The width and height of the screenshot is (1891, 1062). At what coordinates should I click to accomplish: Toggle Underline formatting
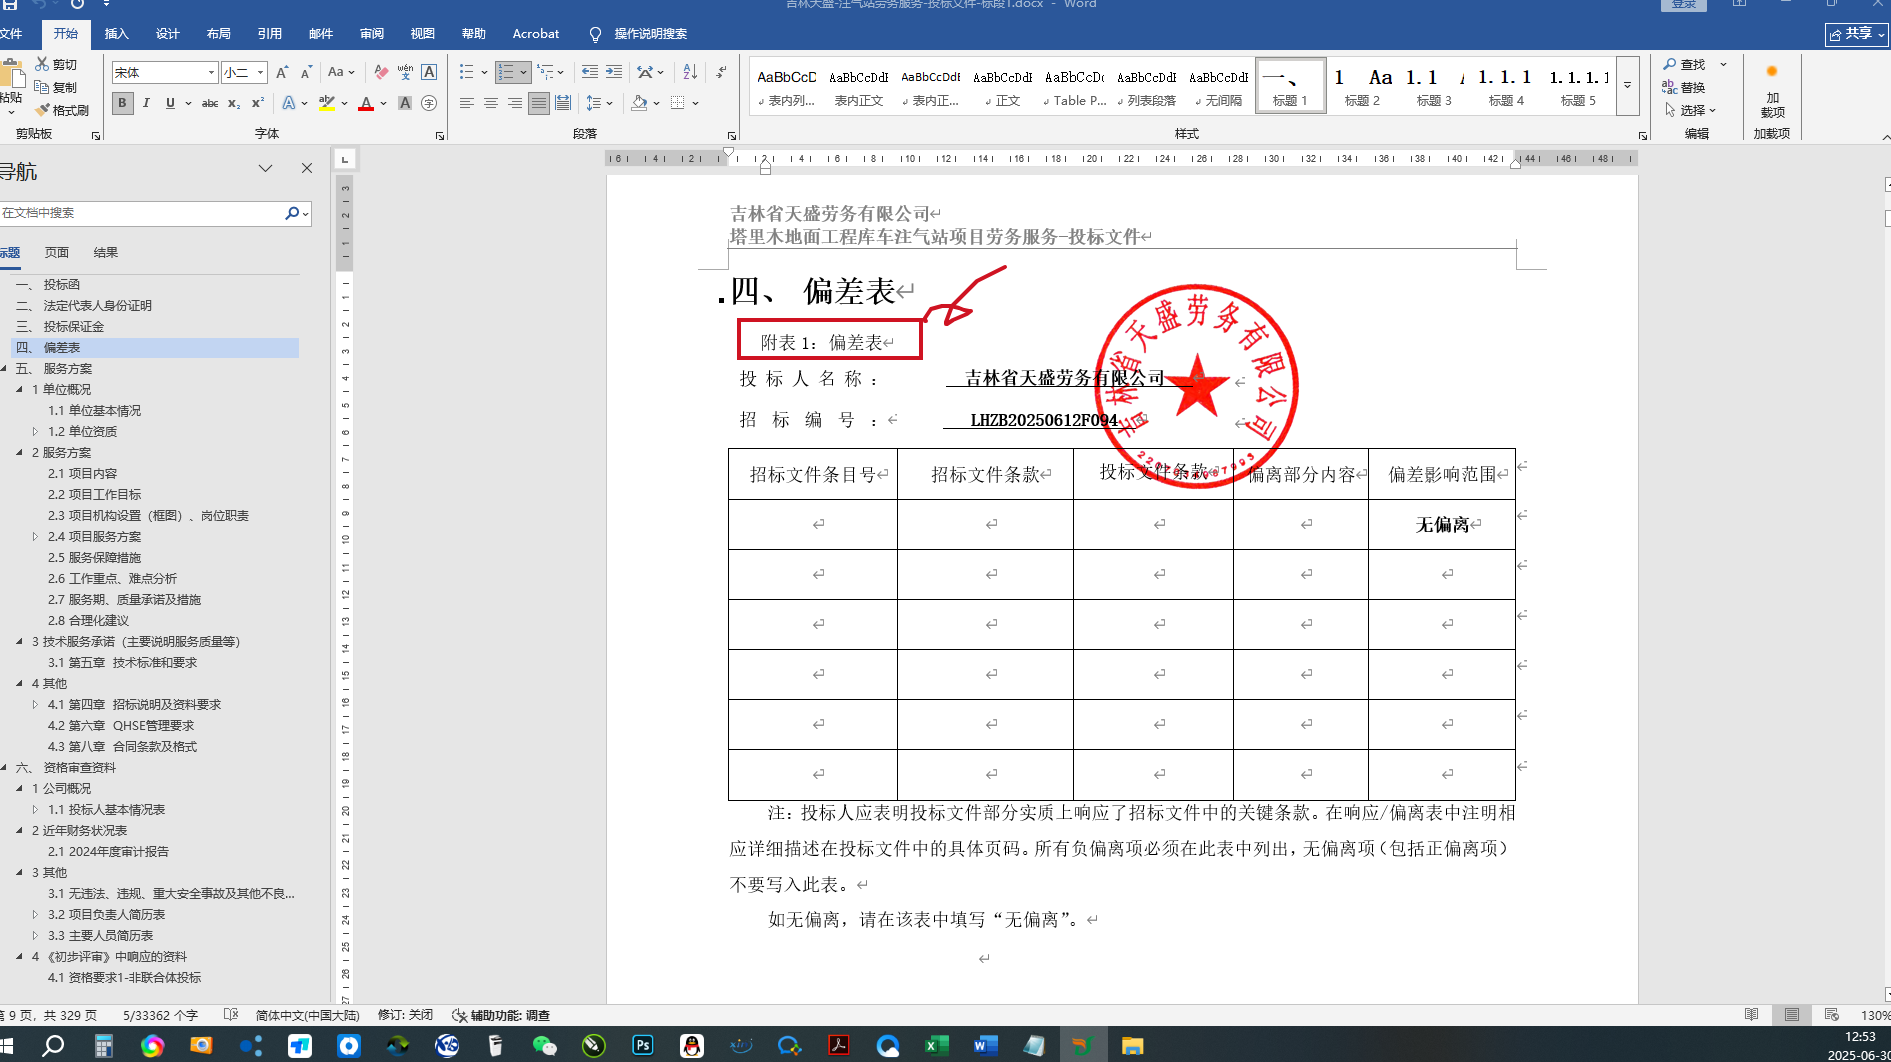coord(170,103)
